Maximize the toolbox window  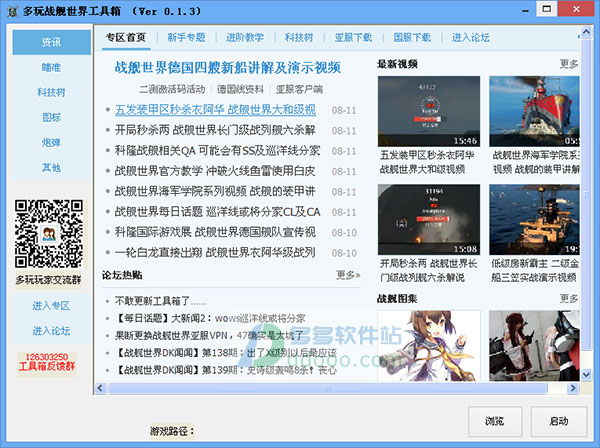click(547, 9)
